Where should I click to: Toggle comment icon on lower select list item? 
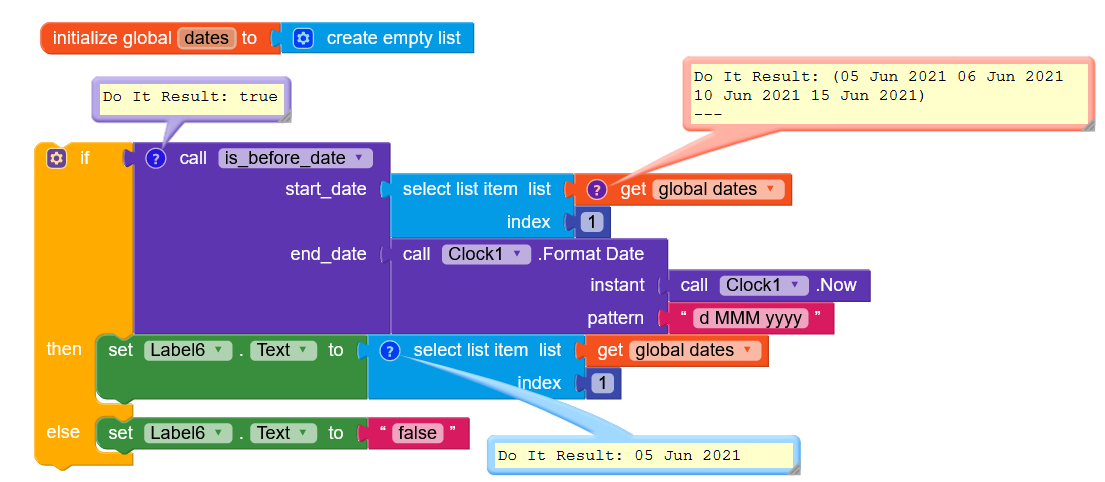(x=390, y=350)
